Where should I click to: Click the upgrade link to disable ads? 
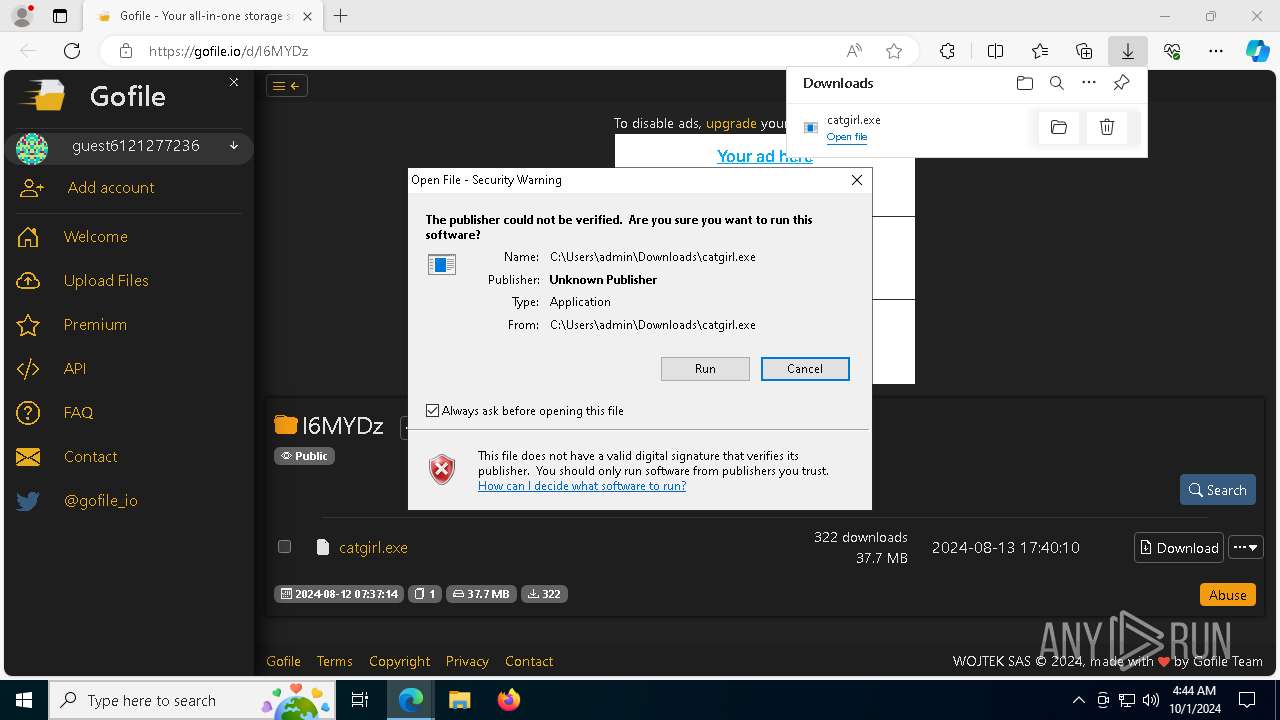pyautogui.click(x=731, y=123)
